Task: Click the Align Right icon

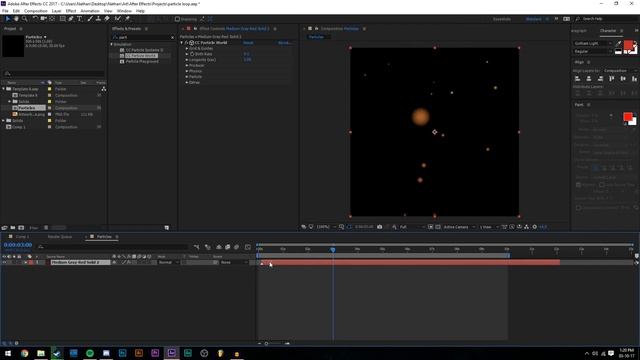Action: (600, 79)
